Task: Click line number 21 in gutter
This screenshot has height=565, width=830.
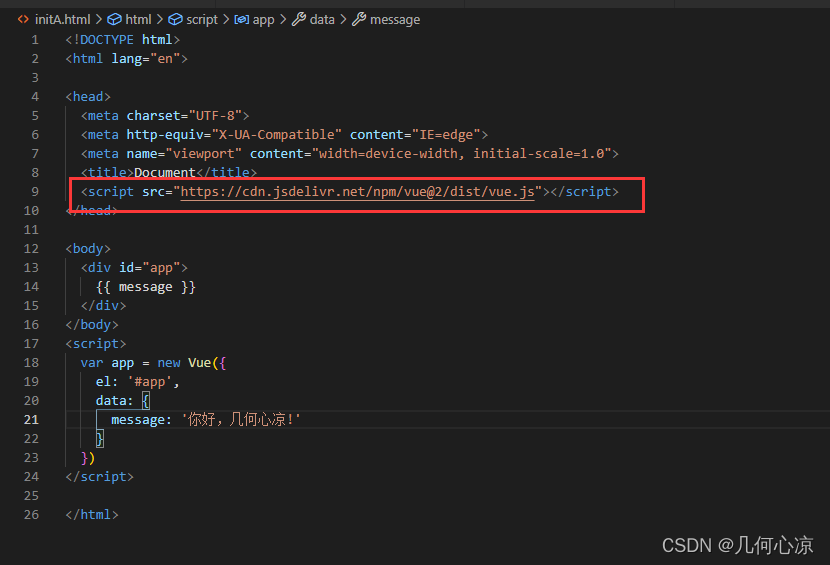Action: click(x=31, y=420)
